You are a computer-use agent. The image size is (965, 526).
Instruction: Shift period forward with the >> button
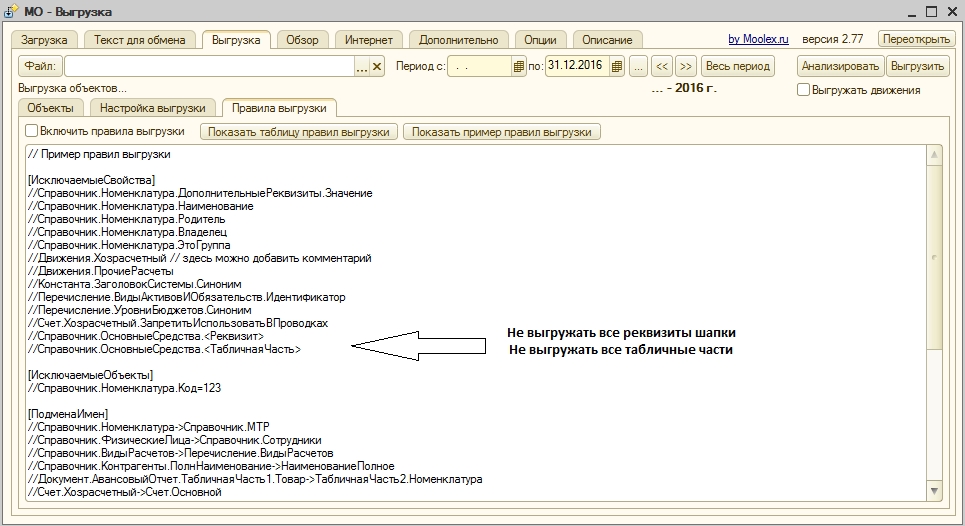click(686, 66)
